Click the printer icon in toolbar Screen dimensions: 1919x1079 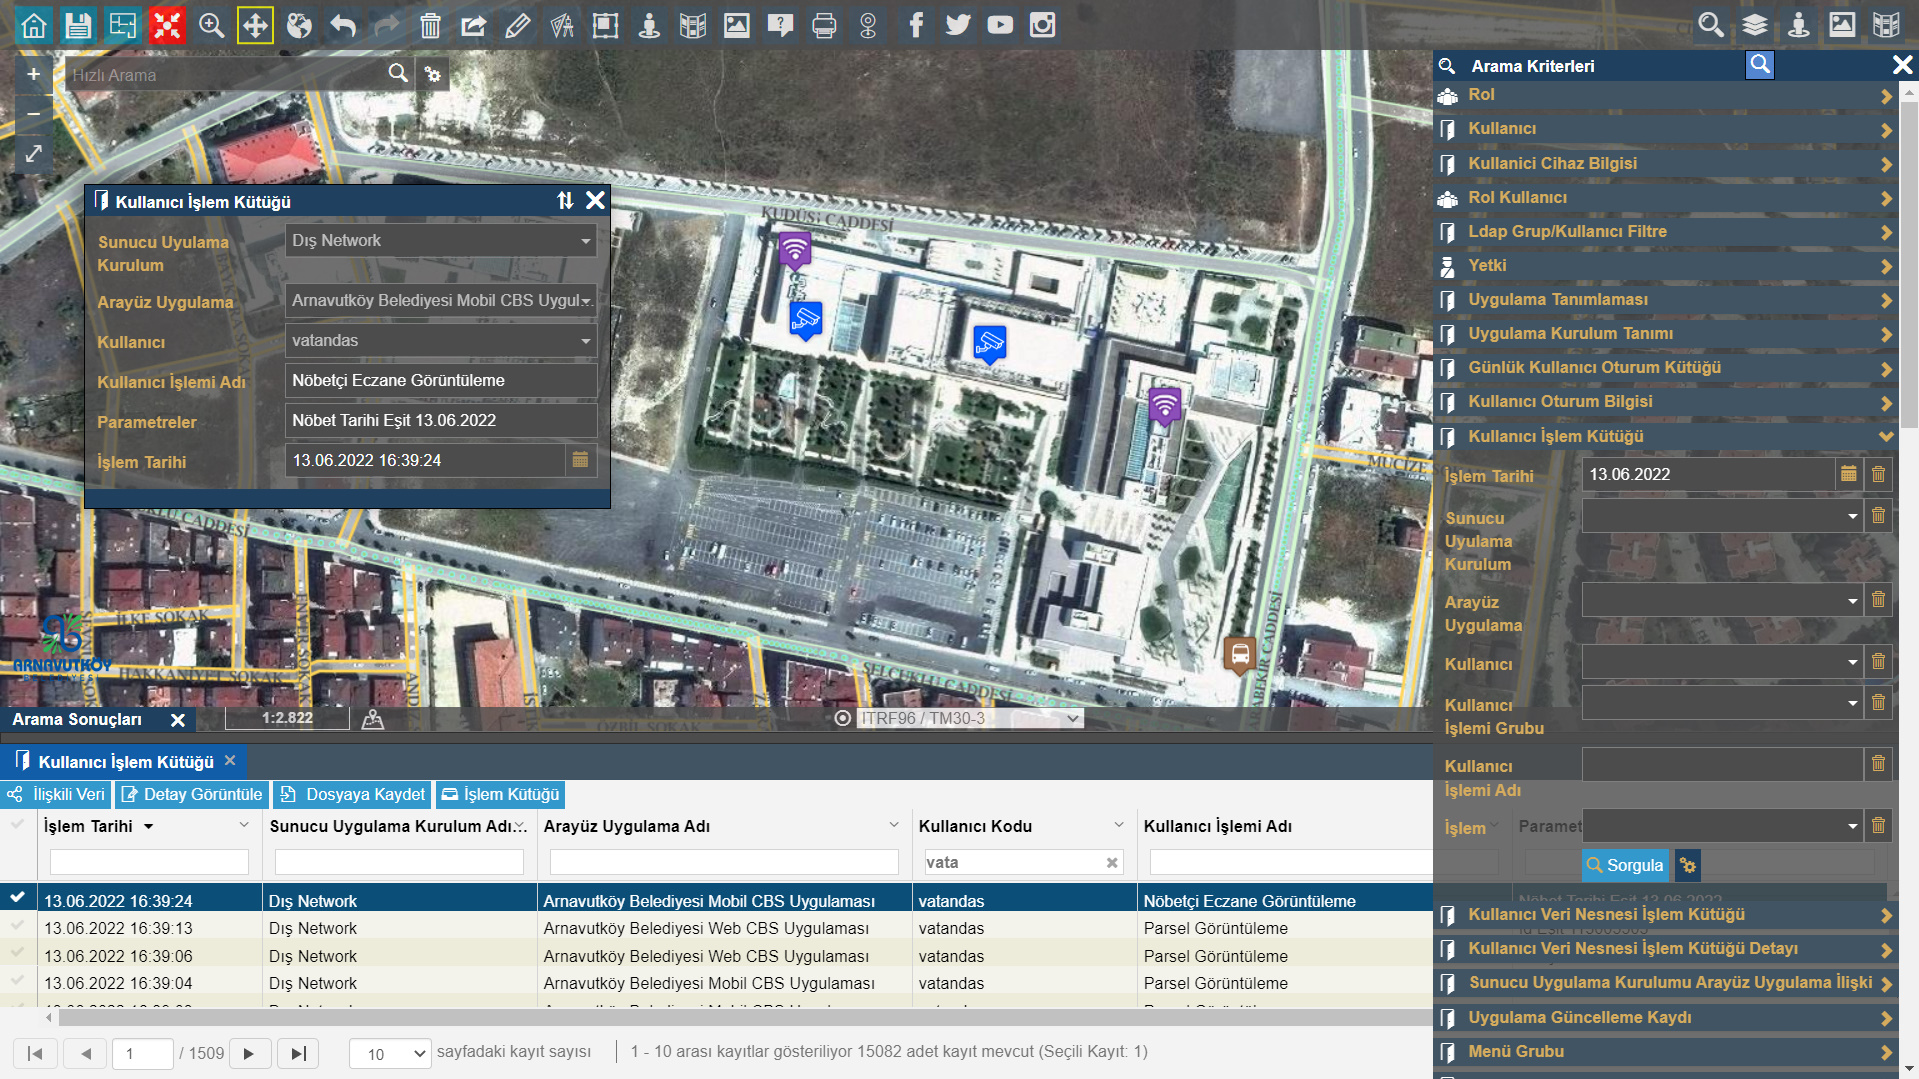(x=824, y=25)
